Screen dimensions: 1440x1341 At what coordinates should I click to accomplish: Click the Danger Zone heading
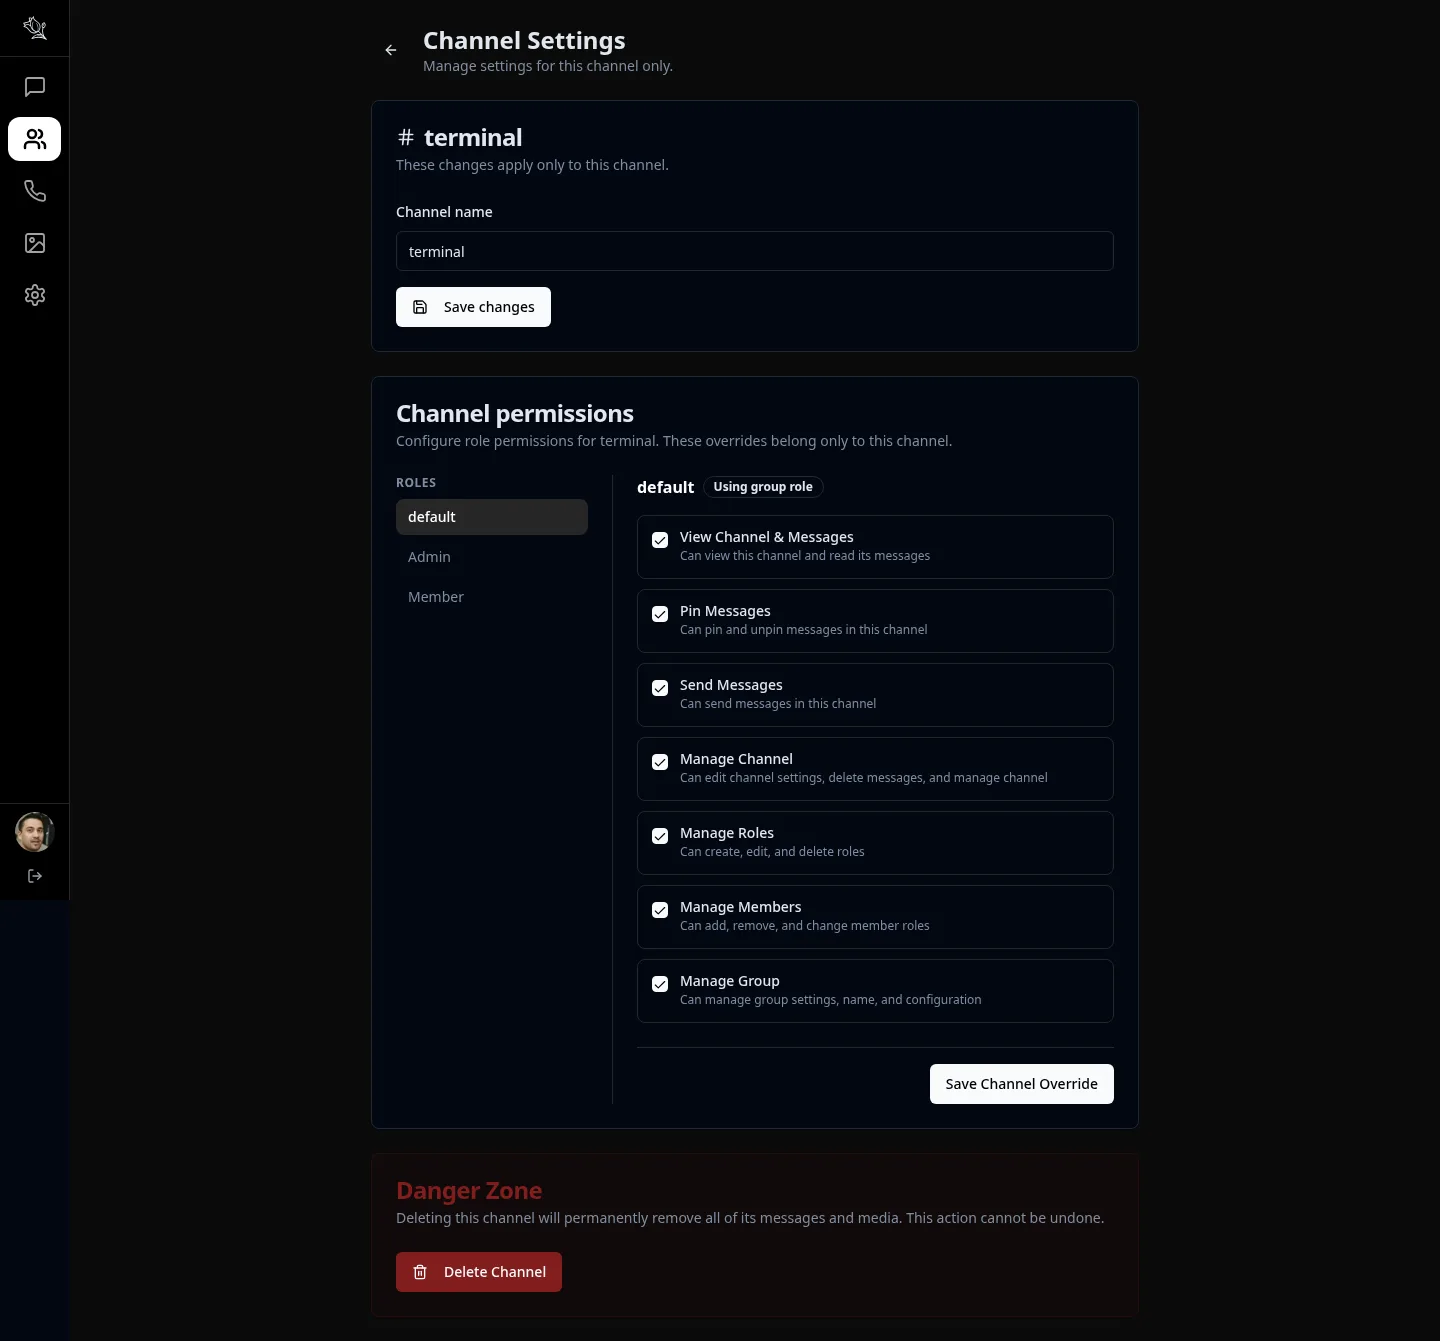(469, 1191)
